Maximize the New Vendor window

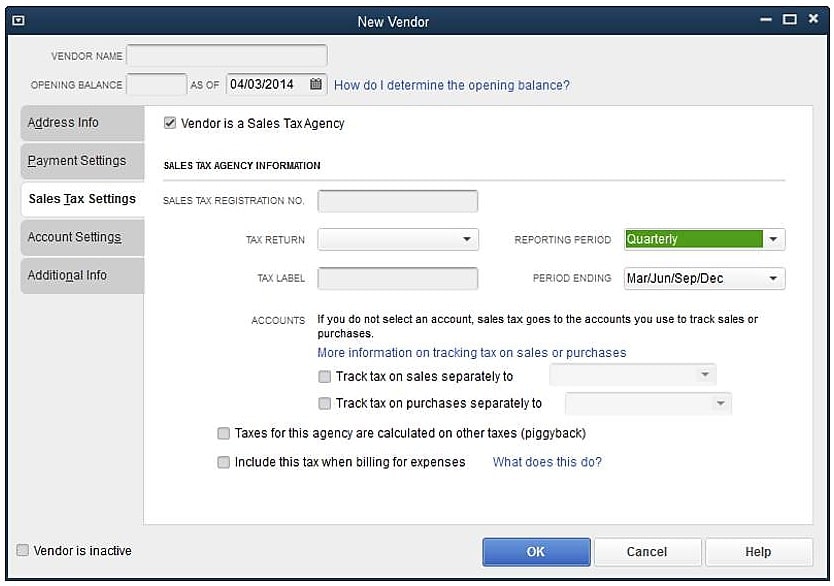click(x=790, y=20)
